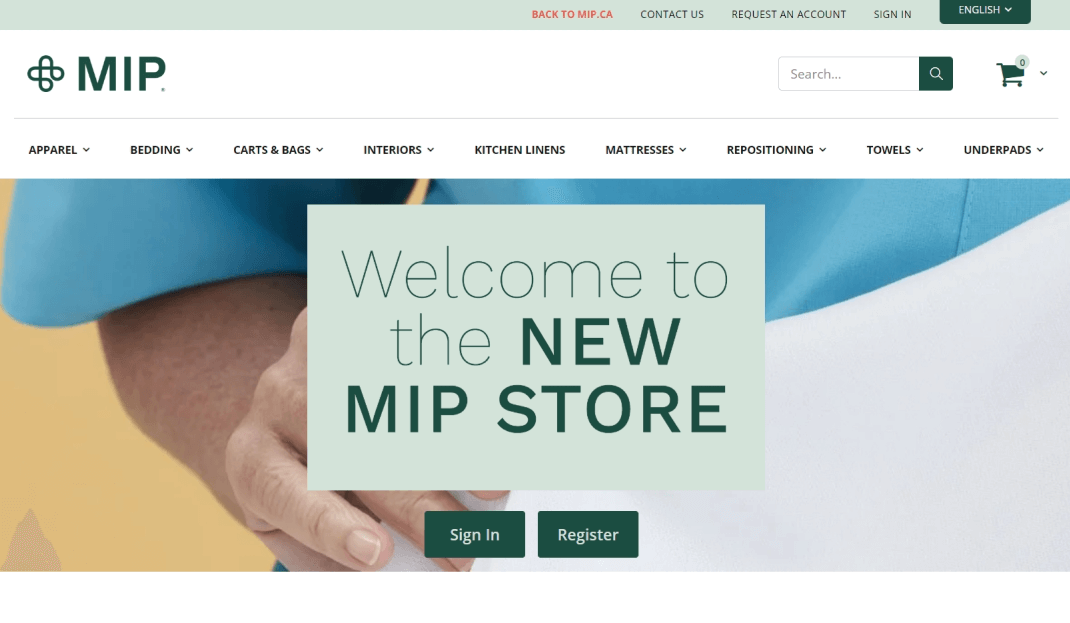Open the English language selector
Image resolution: width=1070 pixels, height=623 pixels.
click(985, 10)
